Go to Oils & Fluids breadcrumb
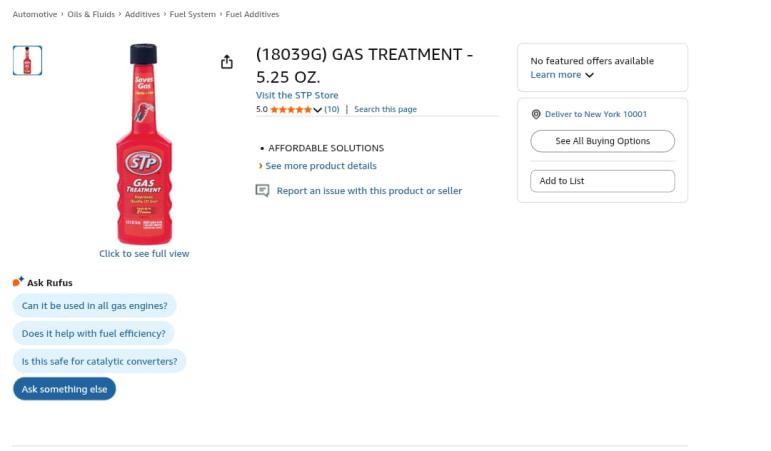Image resolution: width=771 pixels, height=451 pixels. 91,14
